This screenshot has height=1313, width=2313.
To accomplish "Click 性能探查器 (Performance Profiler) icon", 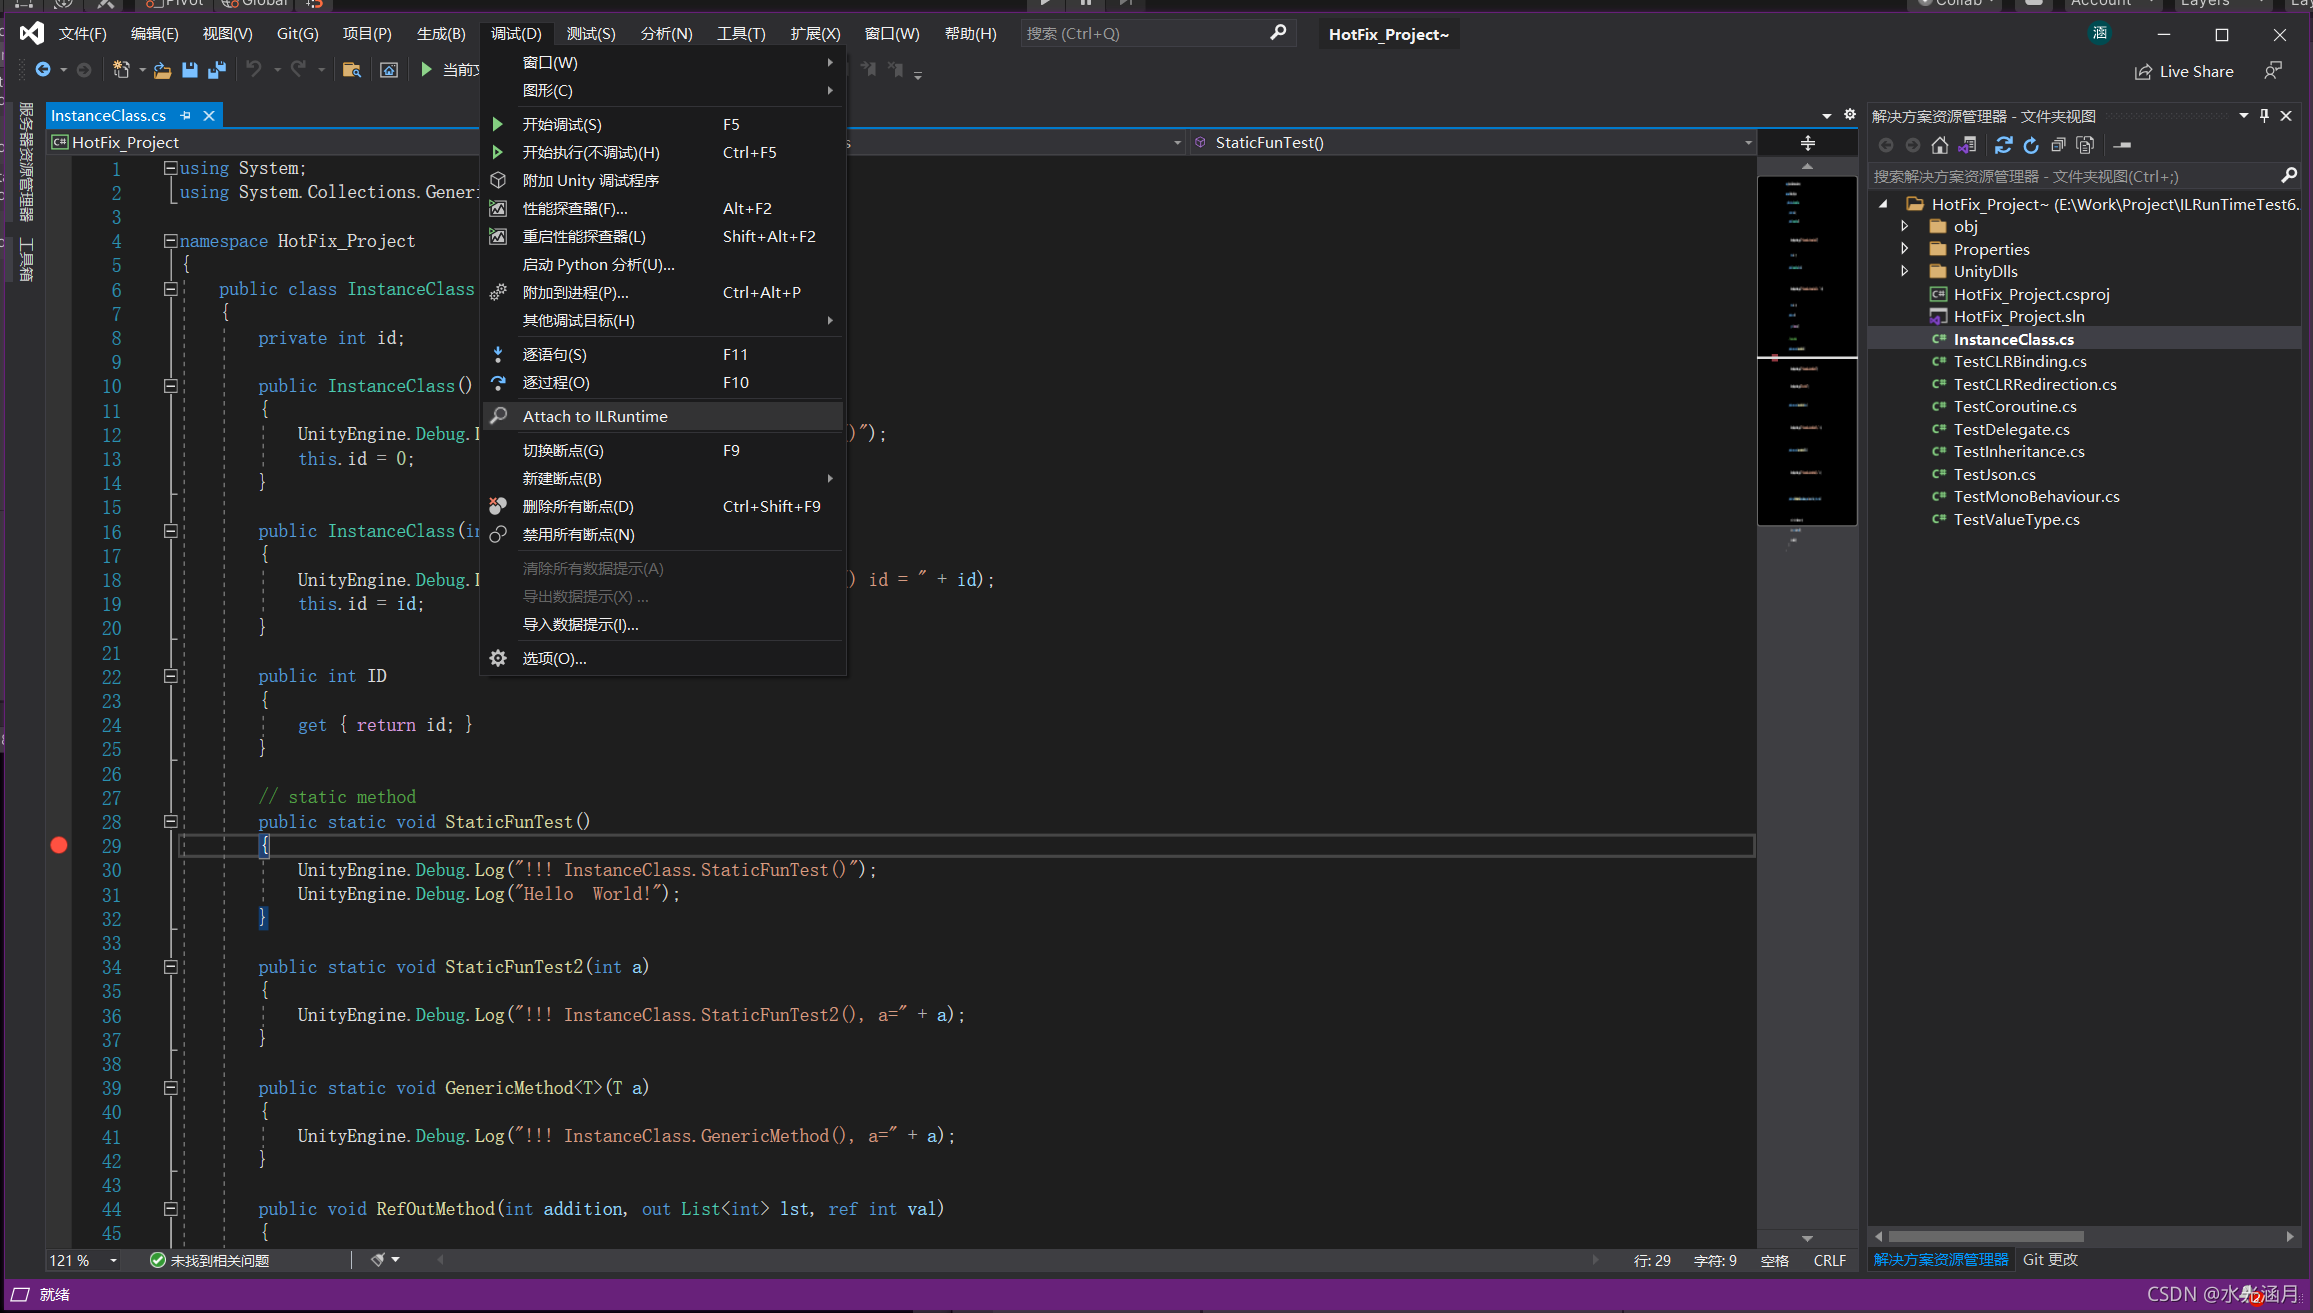I will point(500,208).
